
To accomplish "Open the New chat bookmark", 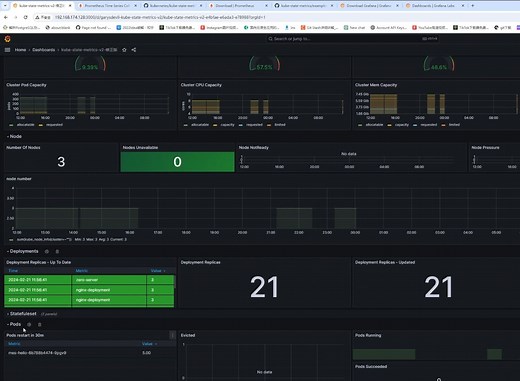I will tap(354, 28).
